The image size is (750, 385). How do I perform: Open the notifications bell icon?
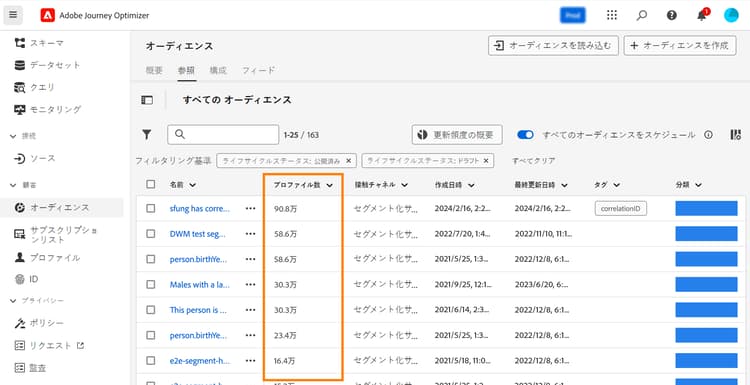pos(702,15)
